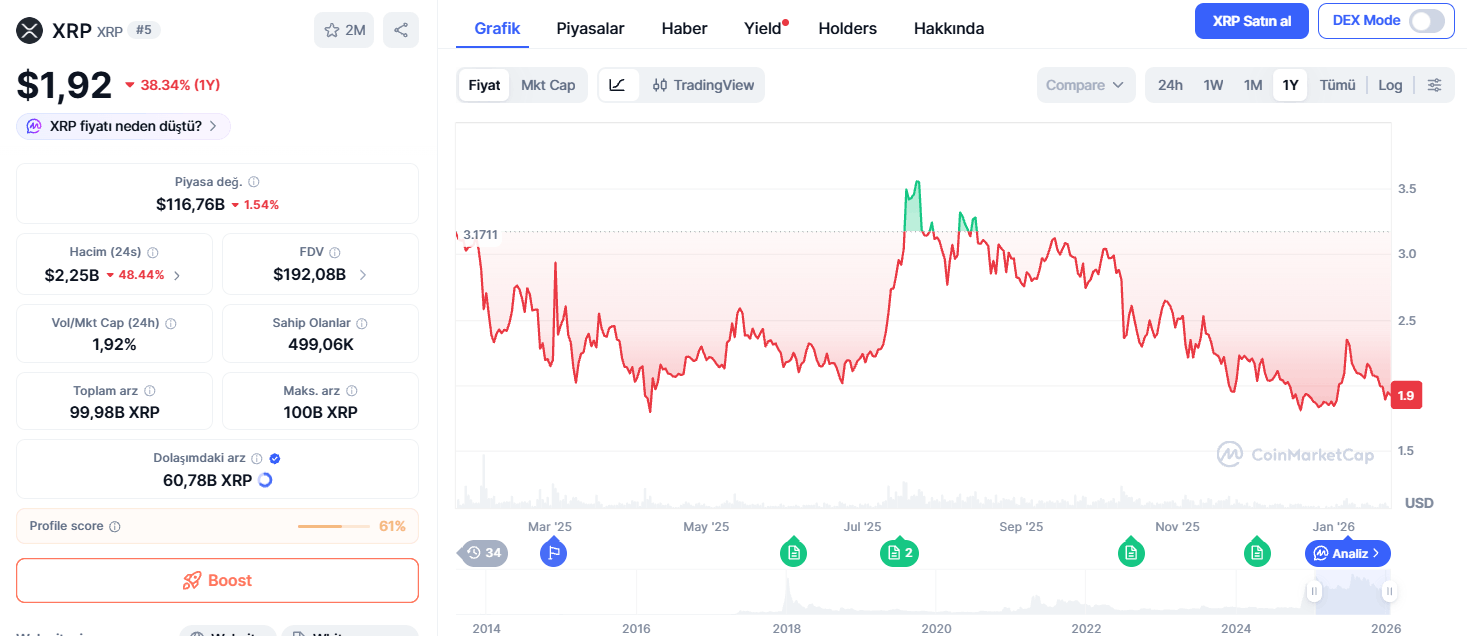Open chart settings sliders icon
1467x636 pixels.
(x=1434, y=85)
